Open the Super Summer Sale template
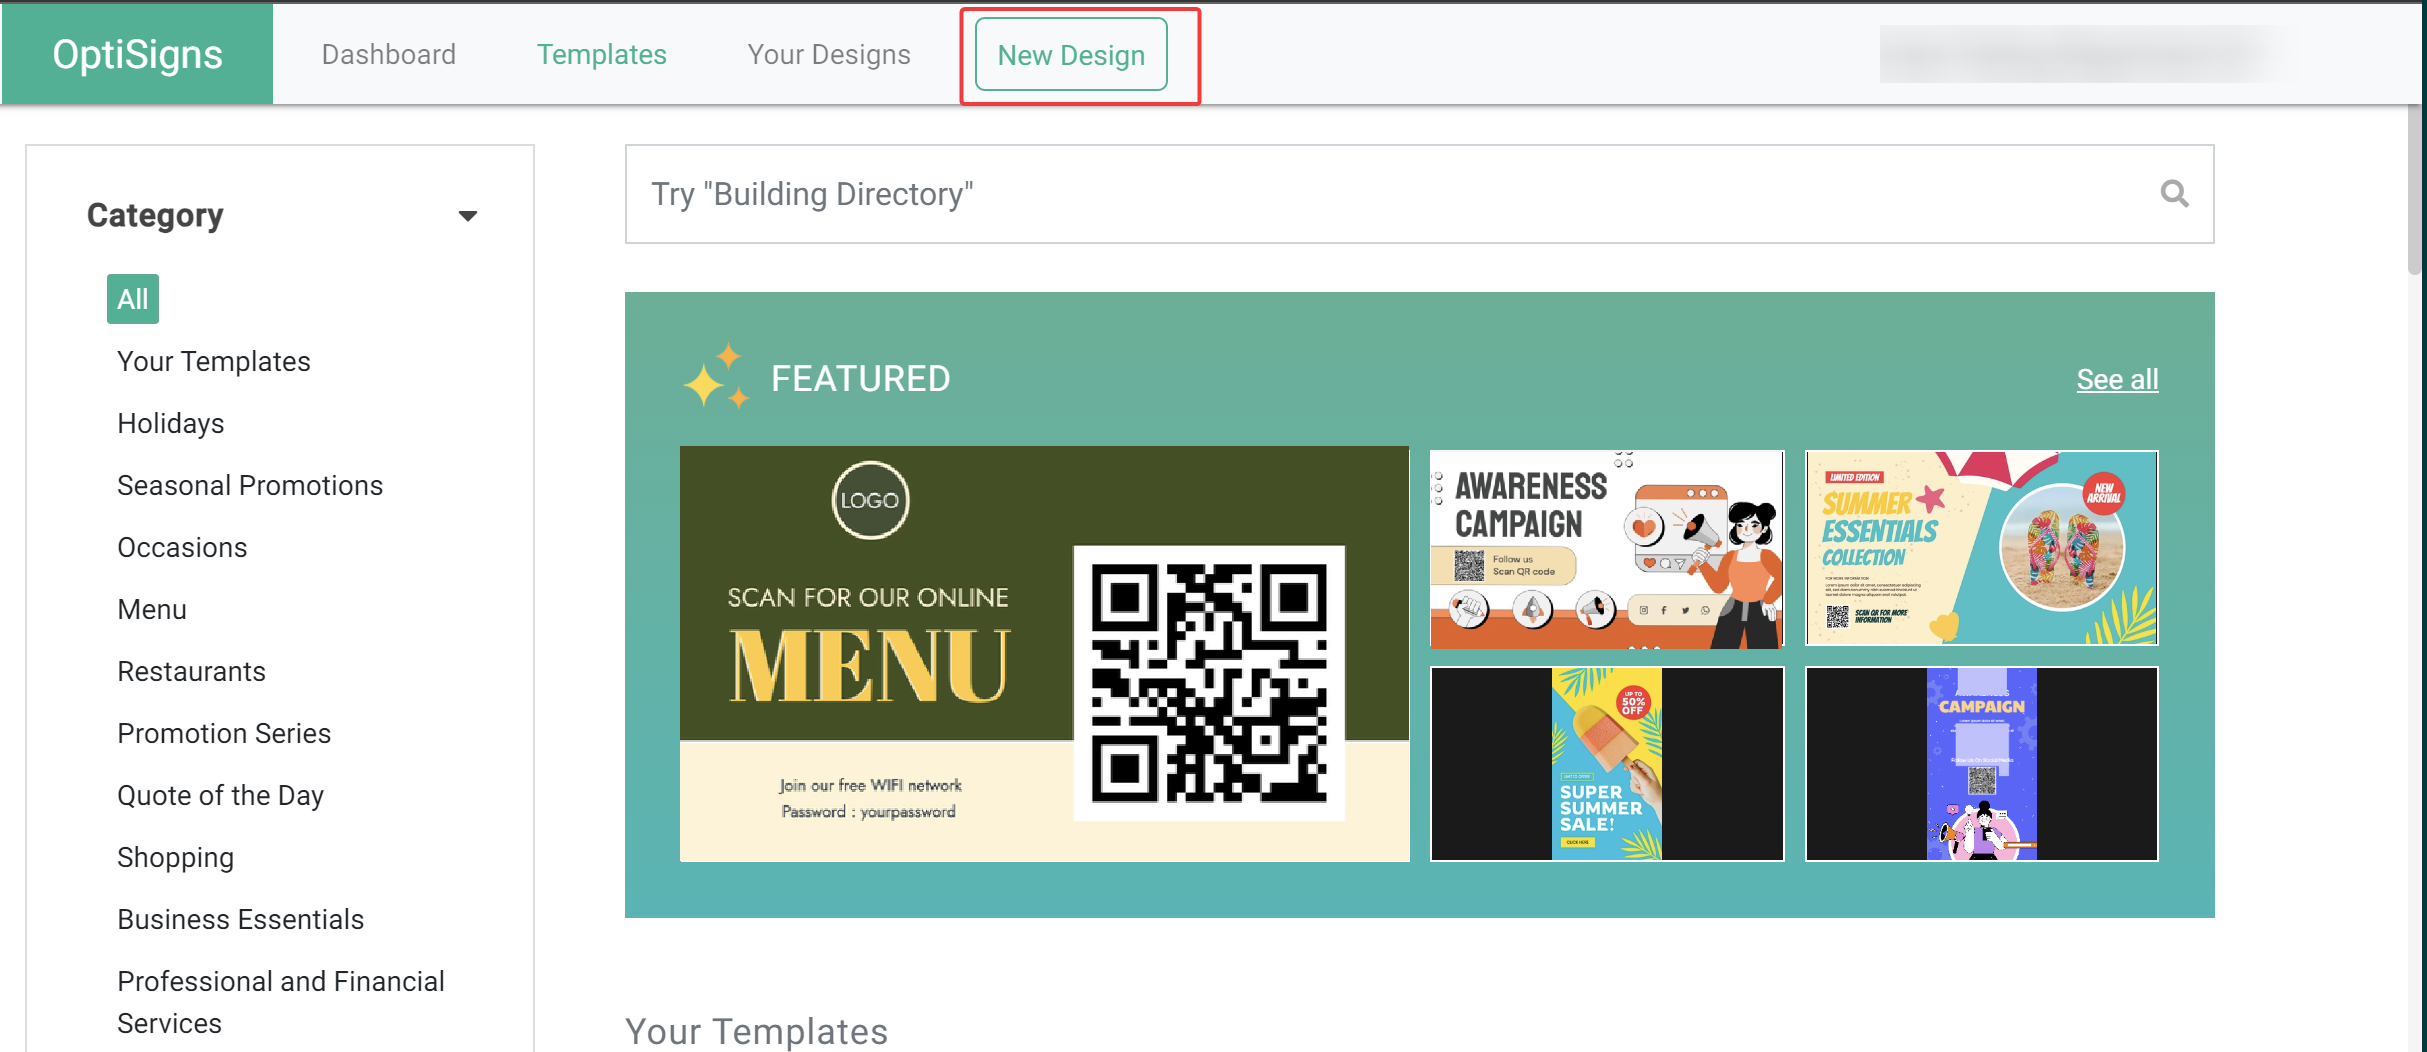2427x1052 pixels. click(1607, 764)
